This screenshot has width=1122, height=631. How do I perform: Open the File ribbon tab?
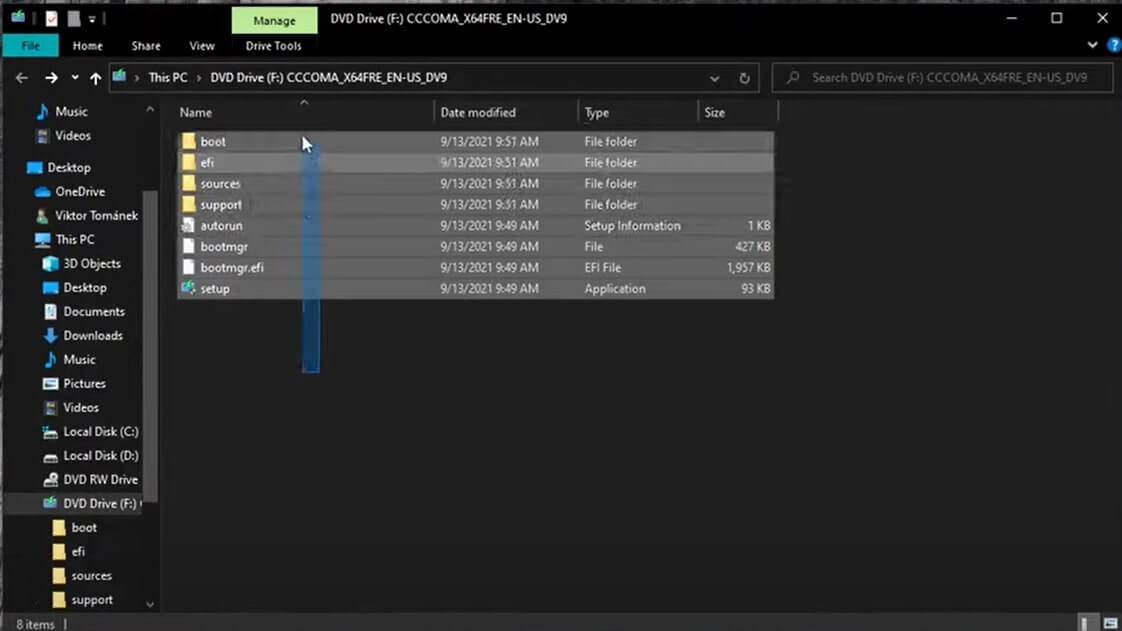[x=30, y=46]
